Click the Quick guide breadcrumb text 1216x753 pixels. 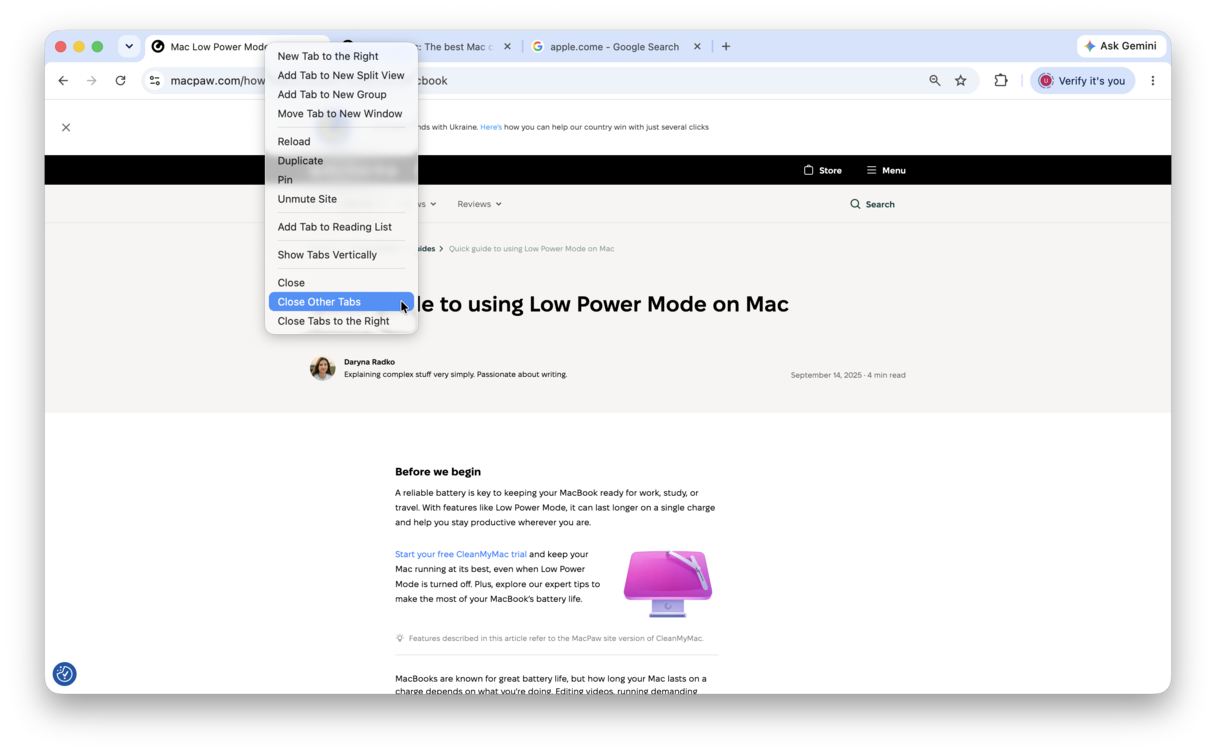click(x=531, y=249)
